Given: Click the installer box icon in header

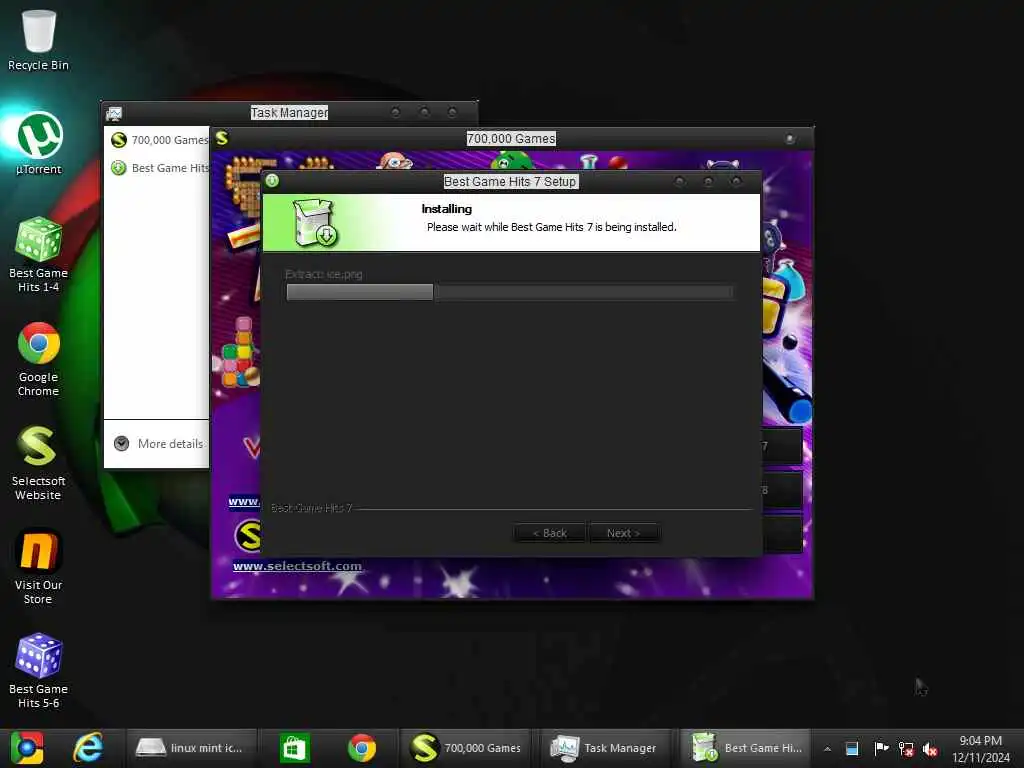Looking at the screenshot, I should (315, 223).
